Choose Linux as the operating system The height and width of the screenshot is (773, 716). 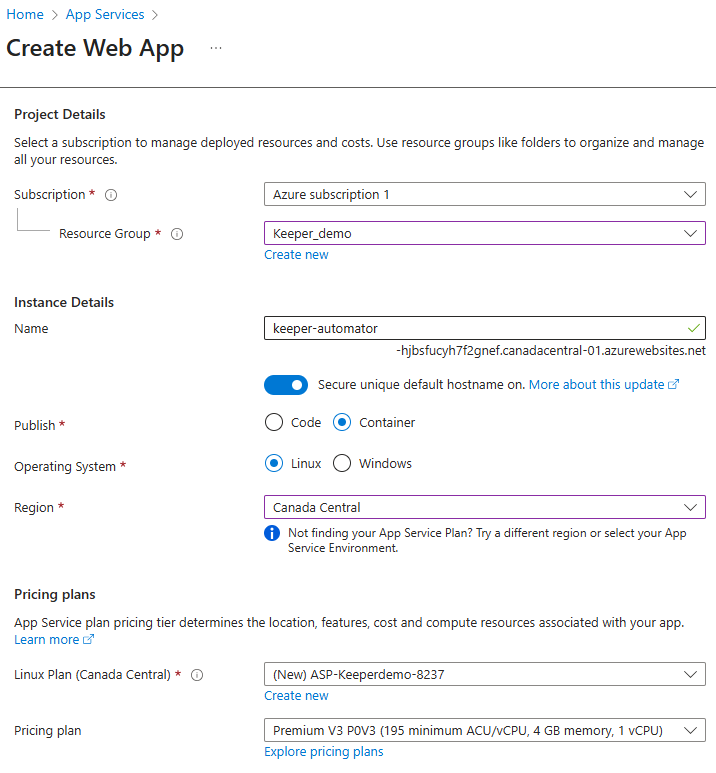coord(274,463)
